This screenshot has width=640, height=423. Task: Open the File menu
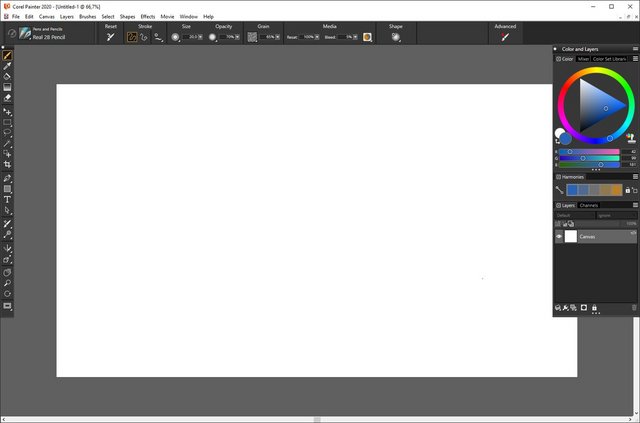[x=16, y=17]
